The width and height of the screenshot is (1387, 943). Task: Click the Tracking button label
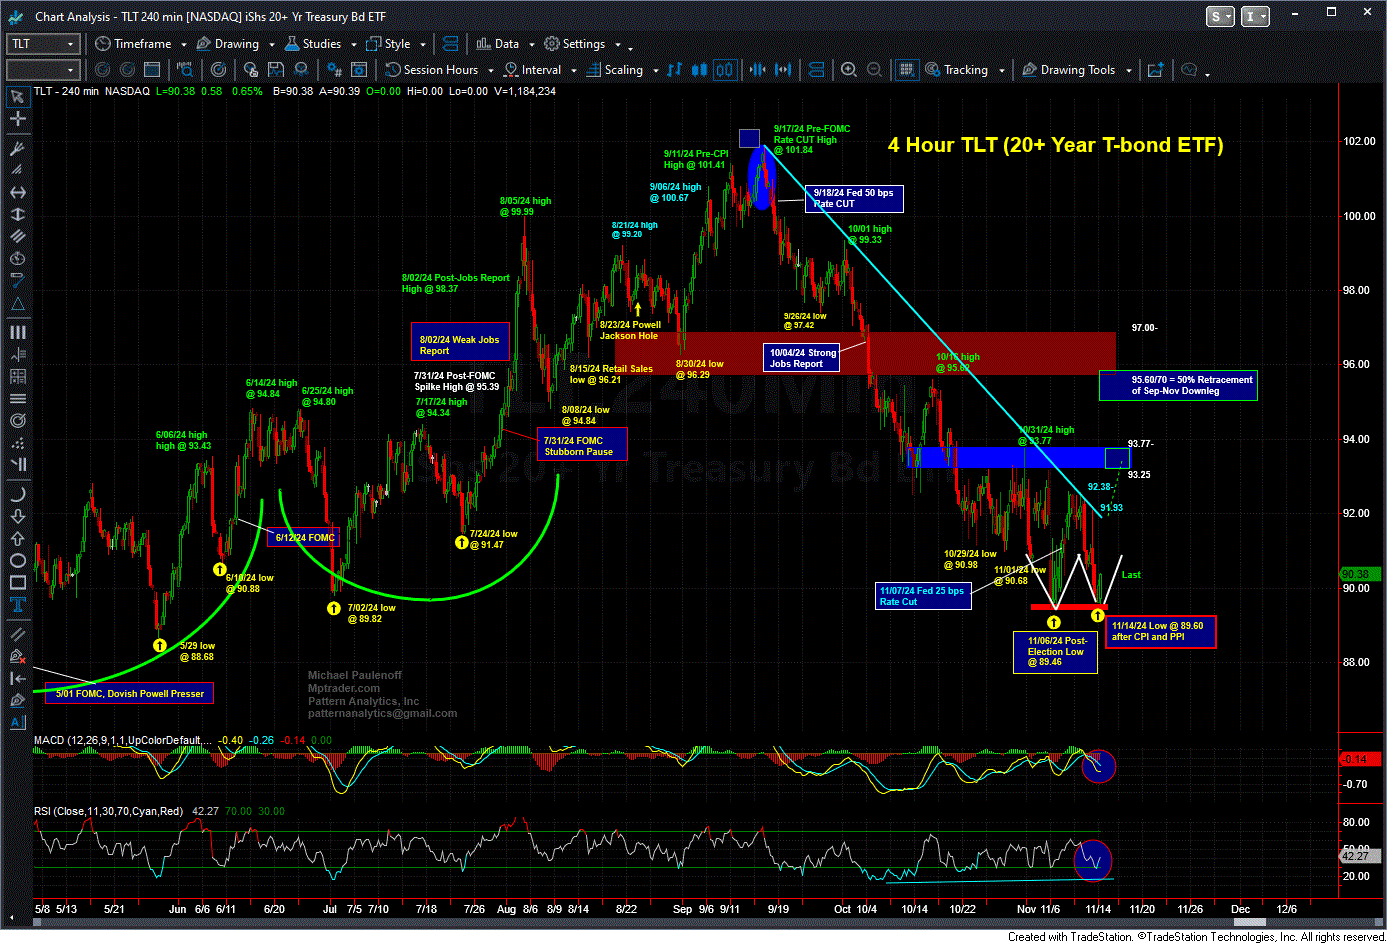point(966,70)
